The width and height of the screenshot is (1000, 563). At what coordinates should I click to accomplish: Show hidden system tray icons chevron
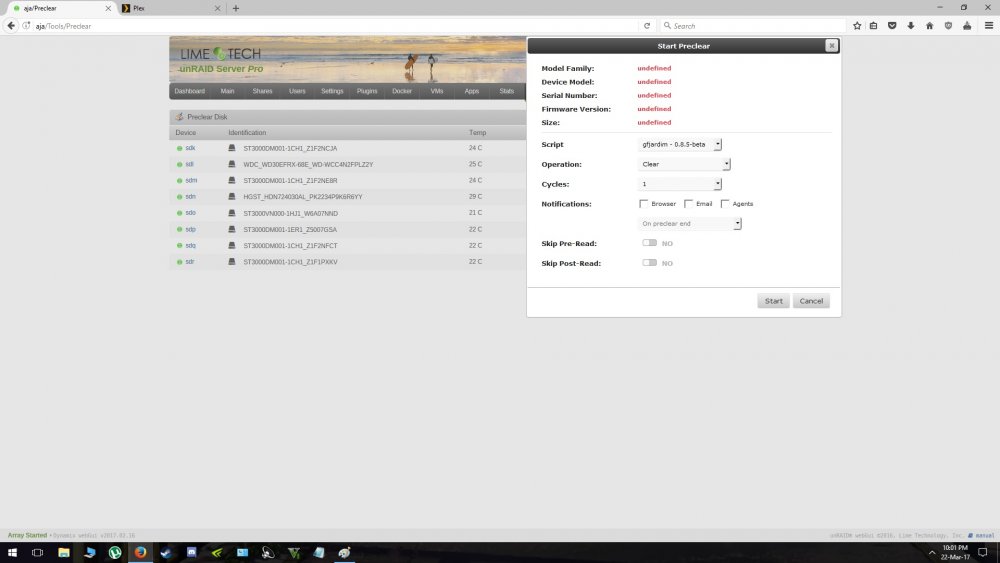pyautogui.click(x=932, y=552)
